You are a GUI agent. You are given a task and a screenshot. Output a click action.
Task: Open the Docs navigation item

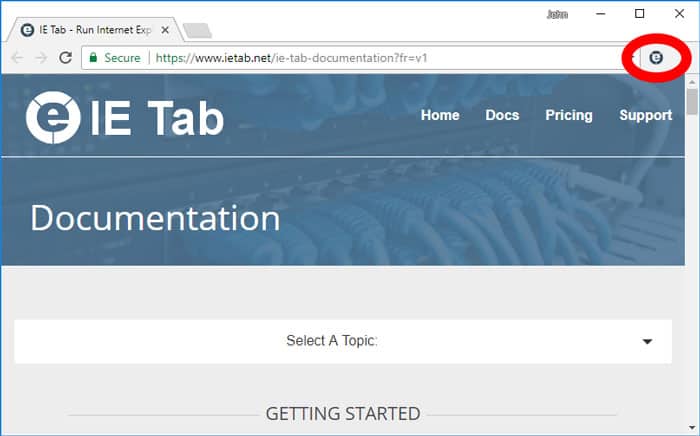502,115
